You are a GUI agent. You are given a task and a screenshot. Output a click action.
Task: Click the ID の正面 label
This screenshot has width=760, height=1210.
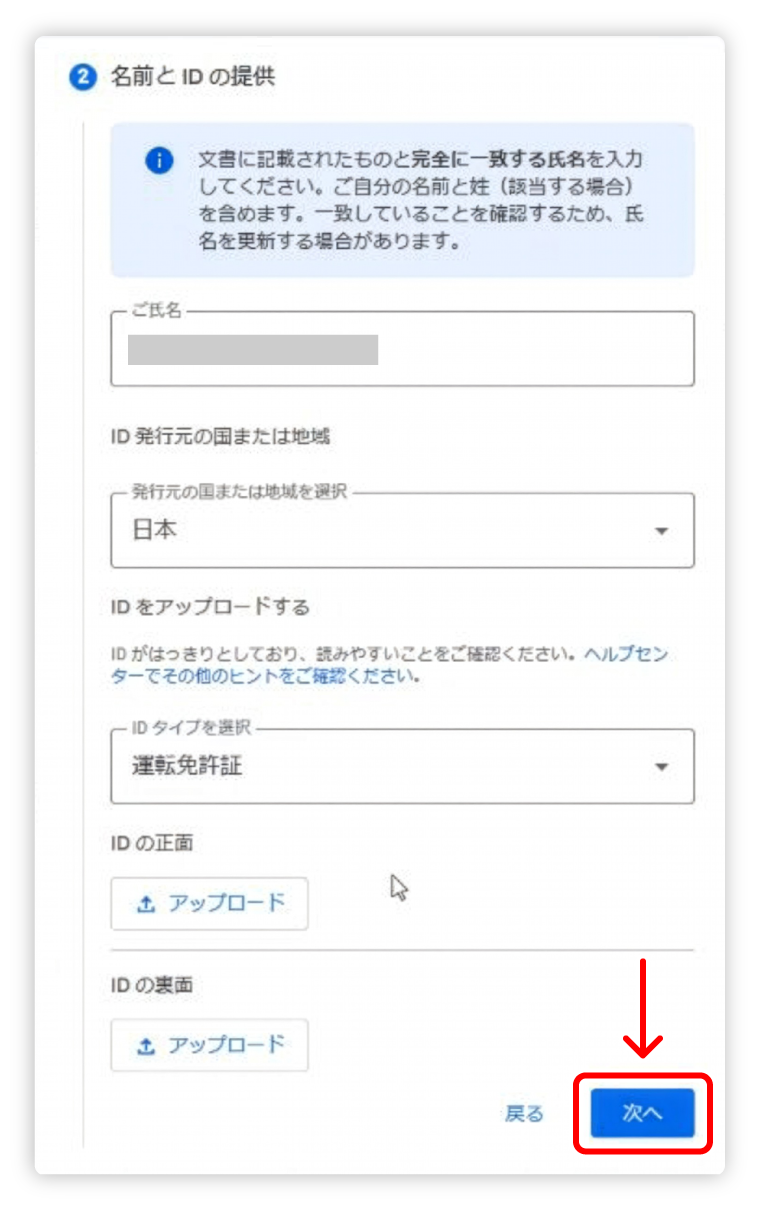click(152, 843)
